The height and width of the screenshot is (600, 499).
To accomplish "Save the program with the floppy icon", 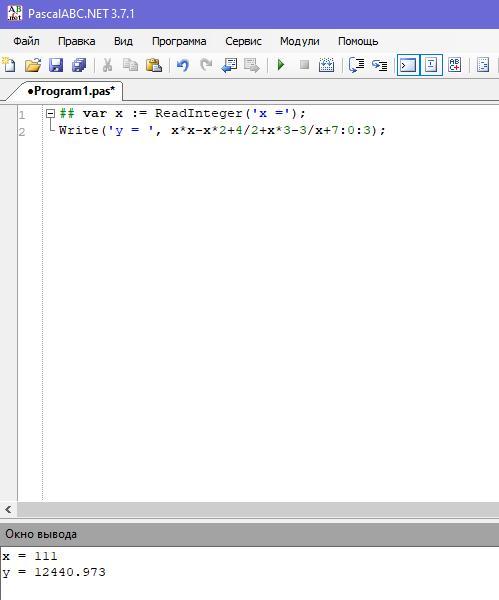I will coord(56,65).
